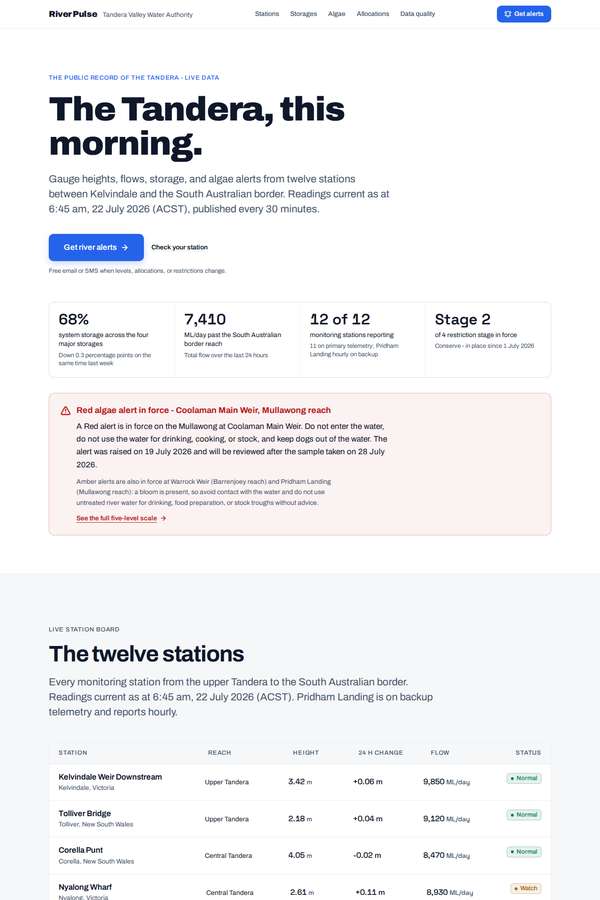600x900 pixels.
Task: Click the bell icon in Get alerts button
Action: click(508, 14)
